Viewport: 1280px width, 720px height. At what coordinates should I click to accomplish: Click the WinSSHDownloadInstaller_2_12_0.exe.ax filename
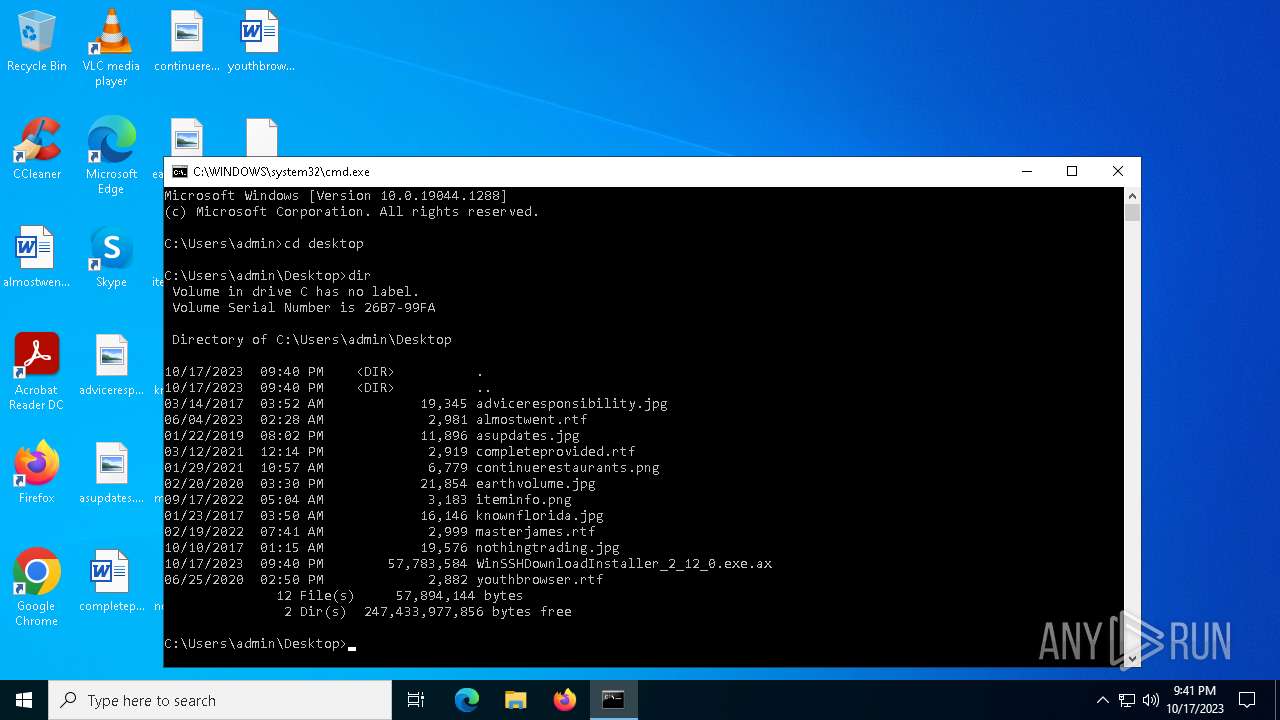click(624, 564)
